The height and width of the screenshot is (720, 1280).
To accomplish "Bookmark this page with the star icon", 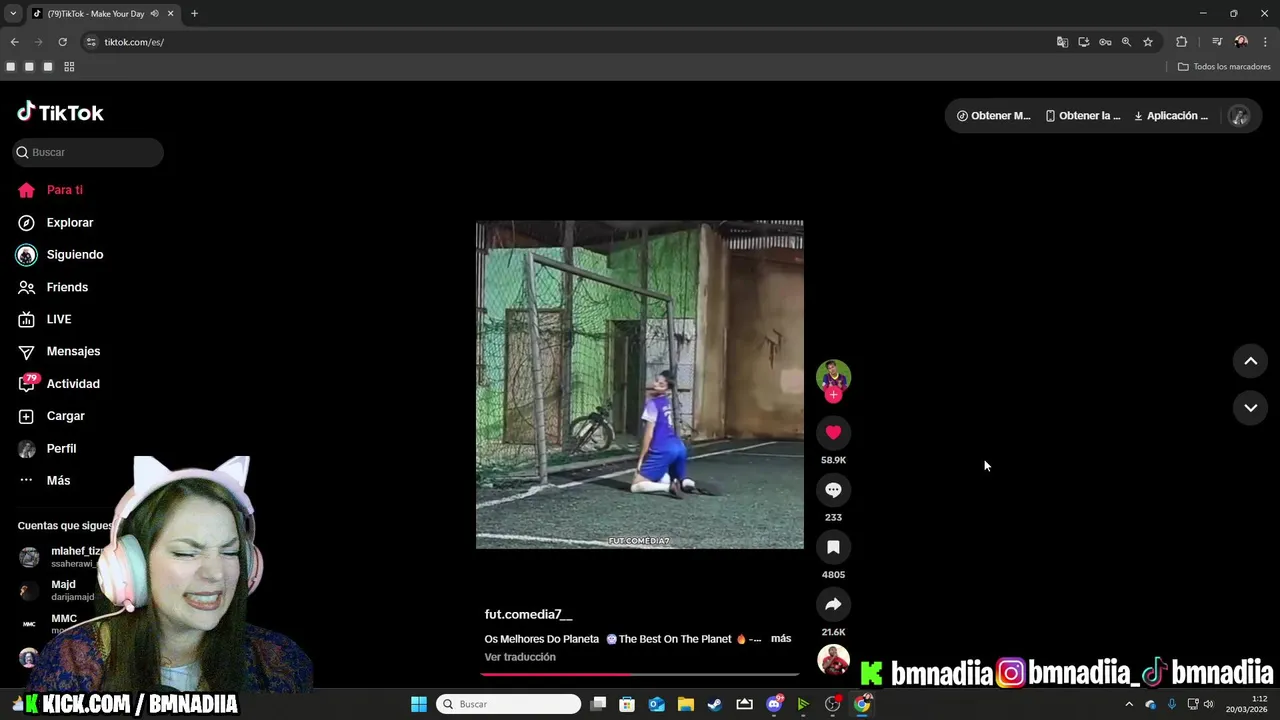I will (1148, 42).
